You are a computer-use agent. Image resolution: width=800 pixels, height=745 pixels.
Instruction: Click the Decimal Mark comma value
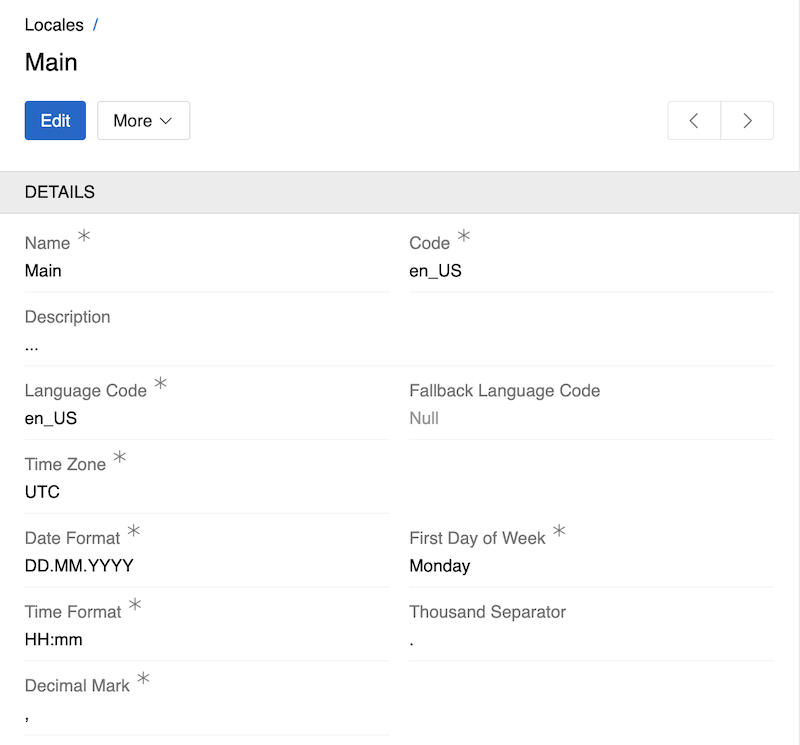(x=27, y=716)
